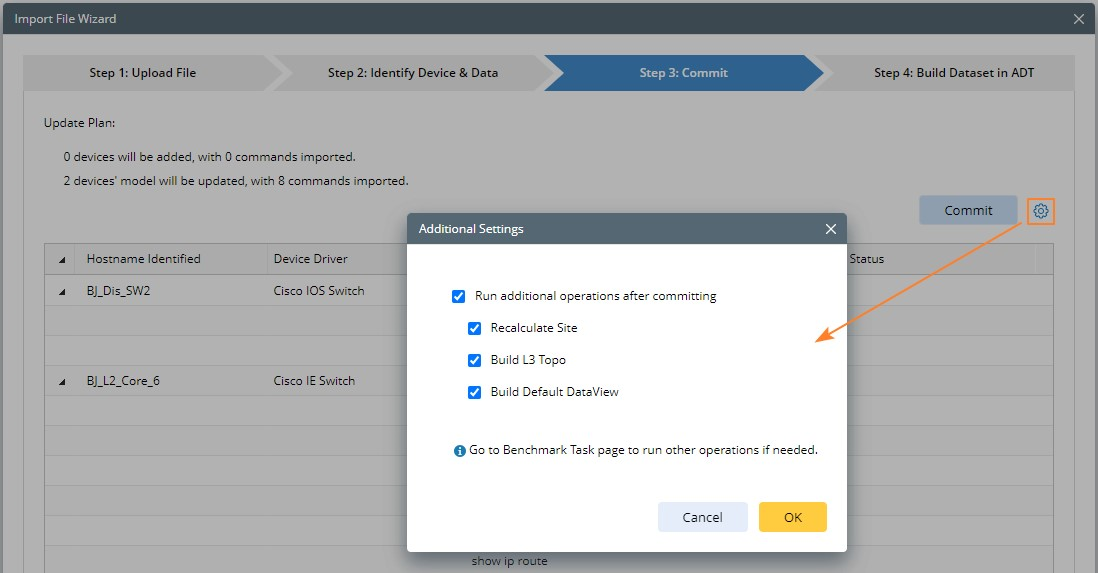The height and width of the screenshot is (573, 1098).
Task: Click Cancel in Additional Settings
Action: (x=702, y=517)
